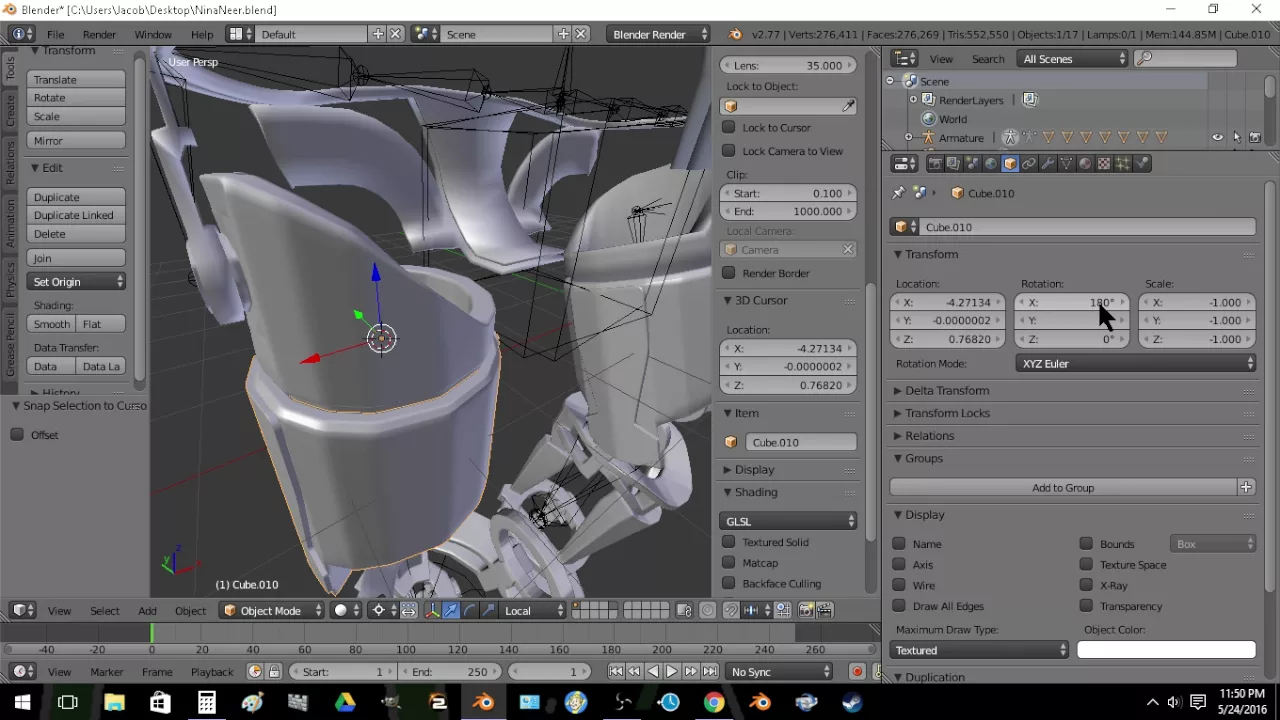
Task: Open the Texture properties checkerboard tab
Action: 1104,163
